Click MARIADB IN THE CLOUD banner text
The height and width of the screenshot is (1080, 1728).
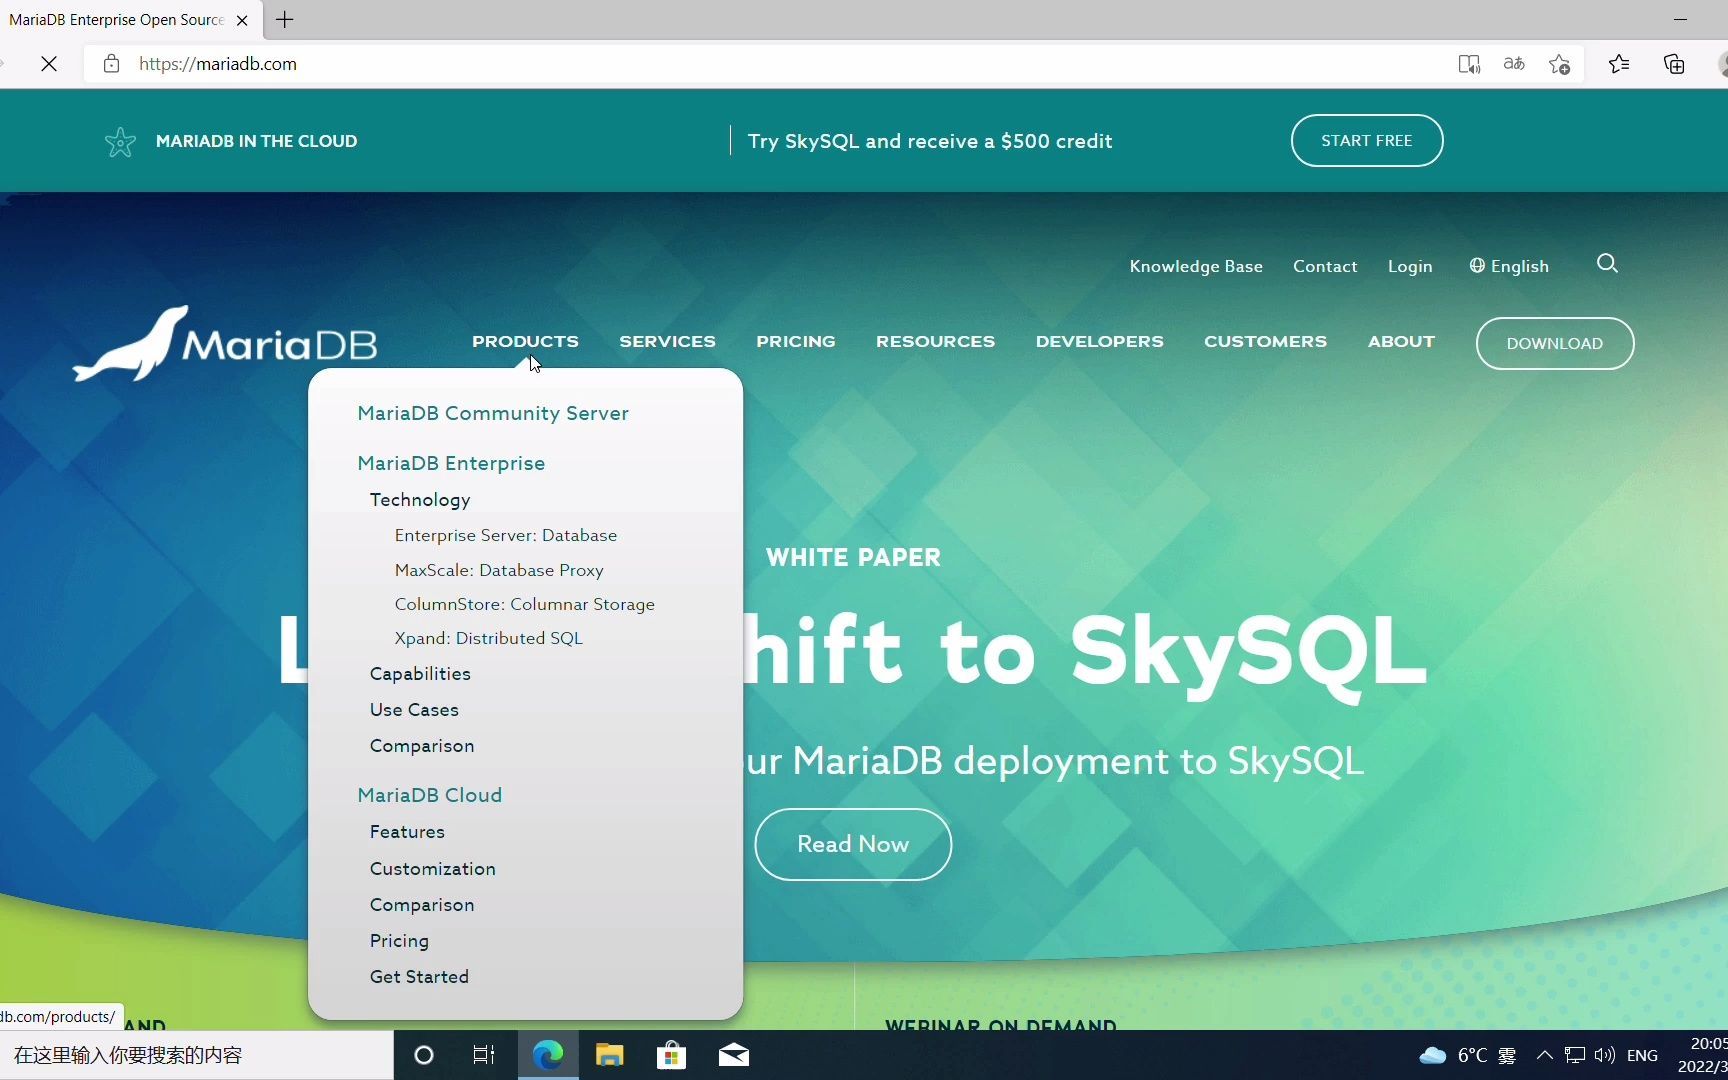(256, 141)
